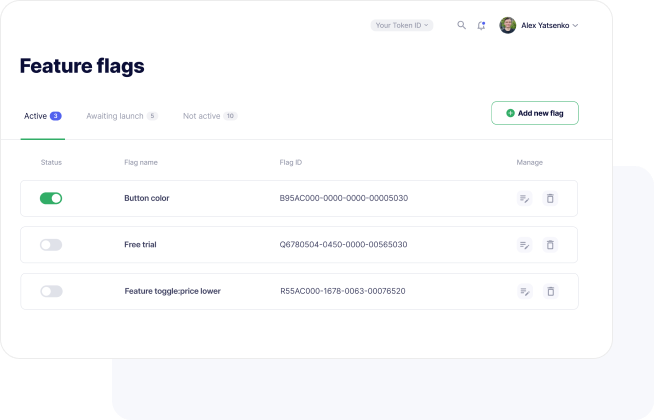Enable the Free trial toggle
Screen dimensions: 654x420
(x=51, y=245)
